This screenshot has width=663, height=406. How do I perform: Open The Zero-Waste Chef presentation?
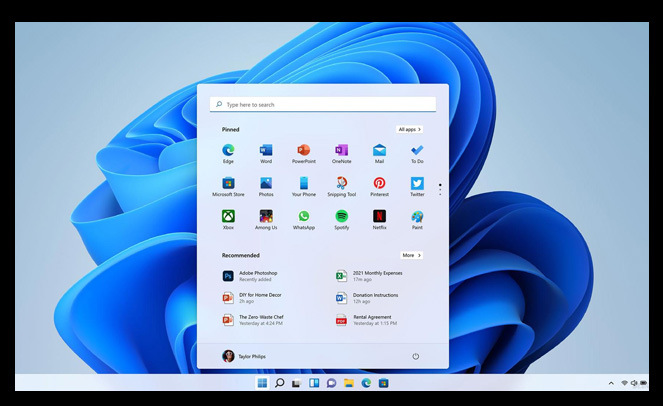point(253,320)
